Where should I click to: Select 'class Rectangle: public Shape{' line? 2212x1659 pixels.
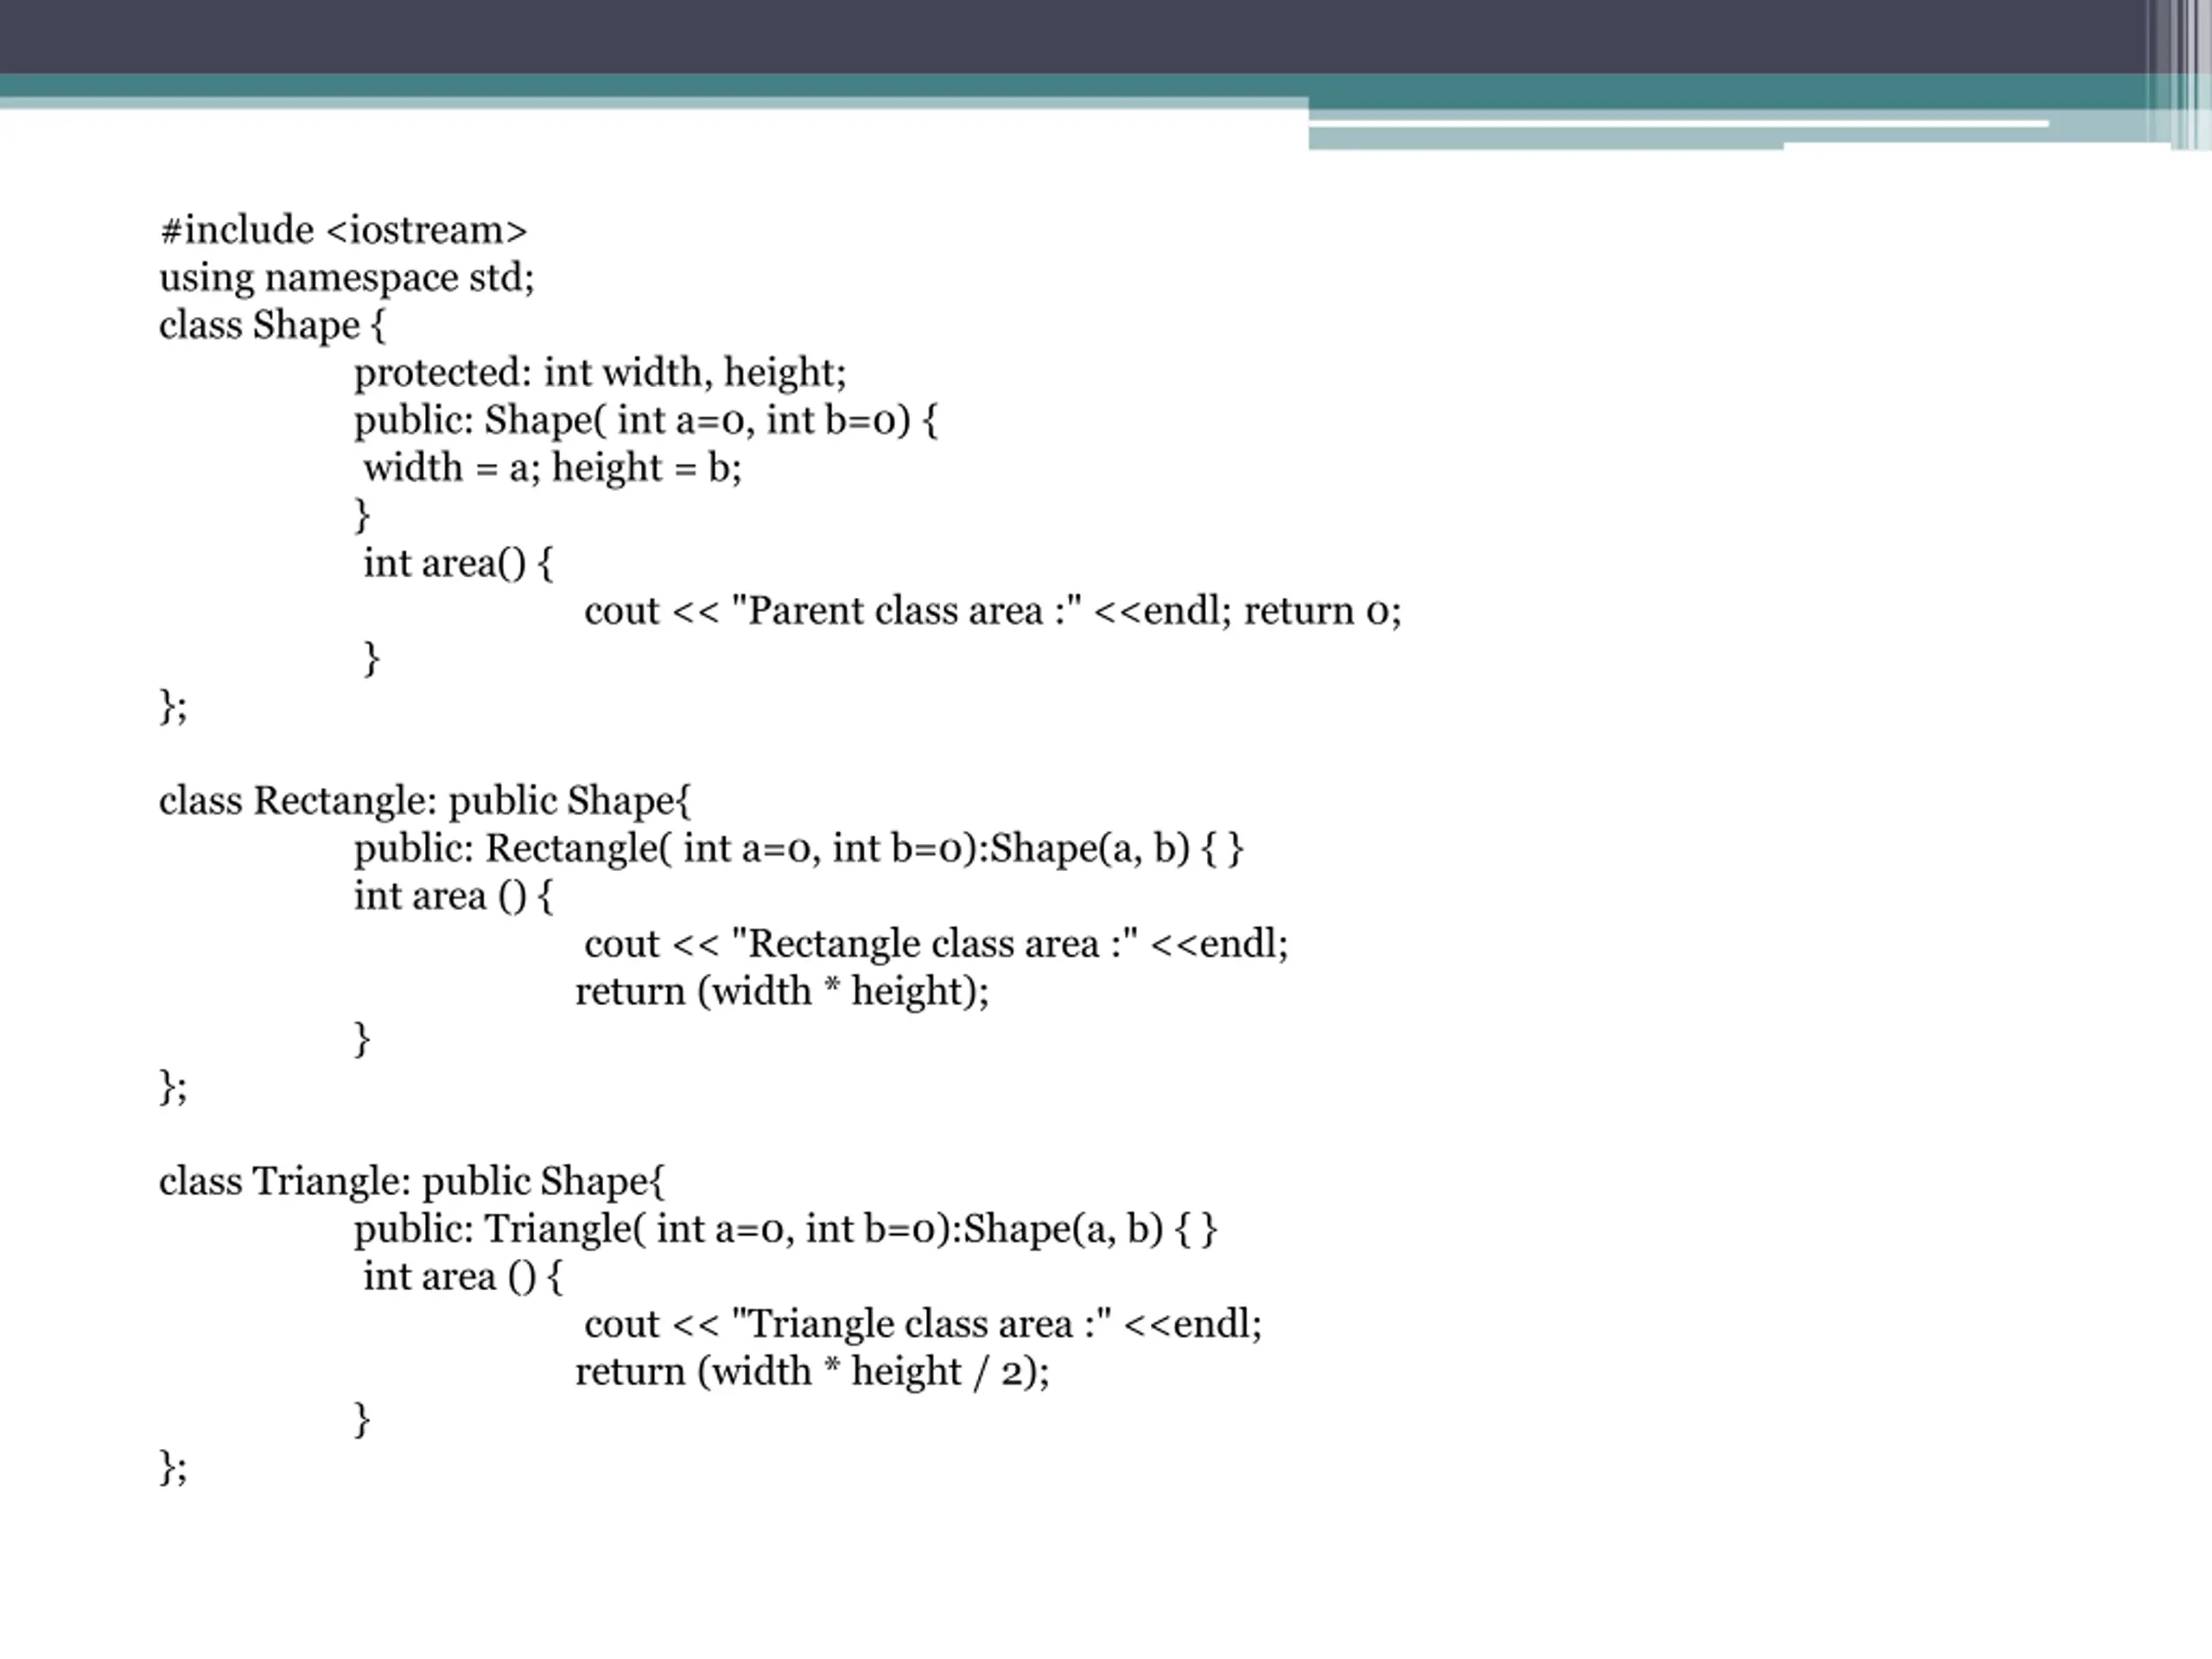coord(425,801)
